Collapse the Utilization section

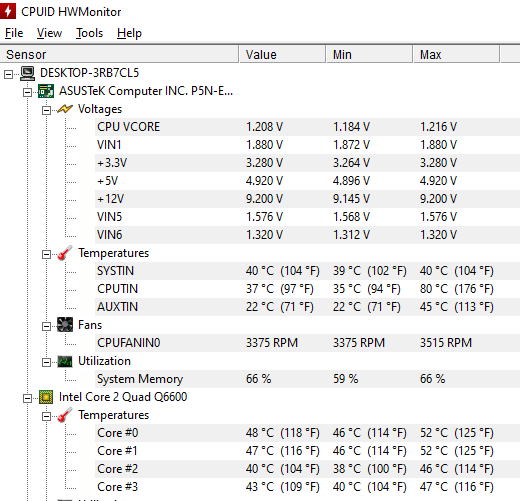(46, 362)
